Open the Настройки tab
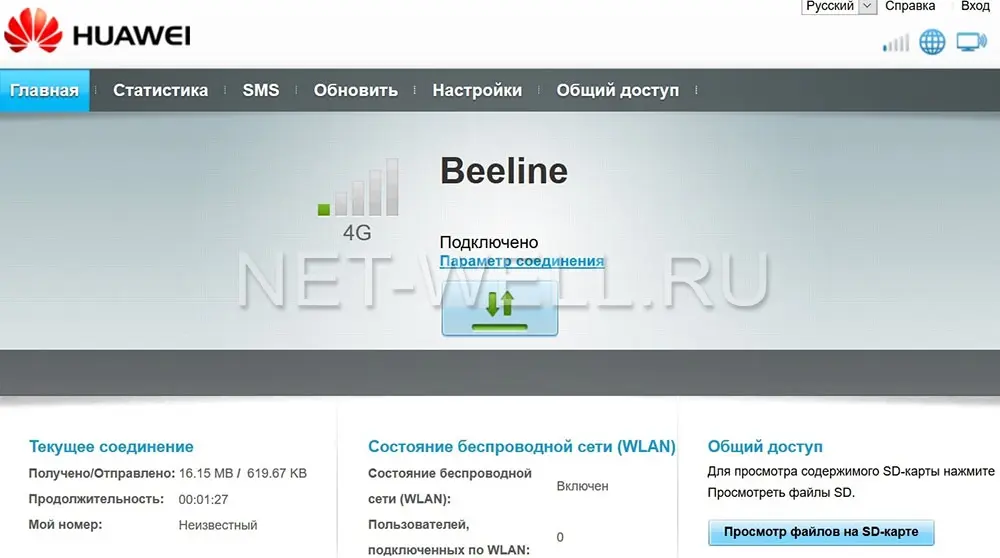 (477, 90)
